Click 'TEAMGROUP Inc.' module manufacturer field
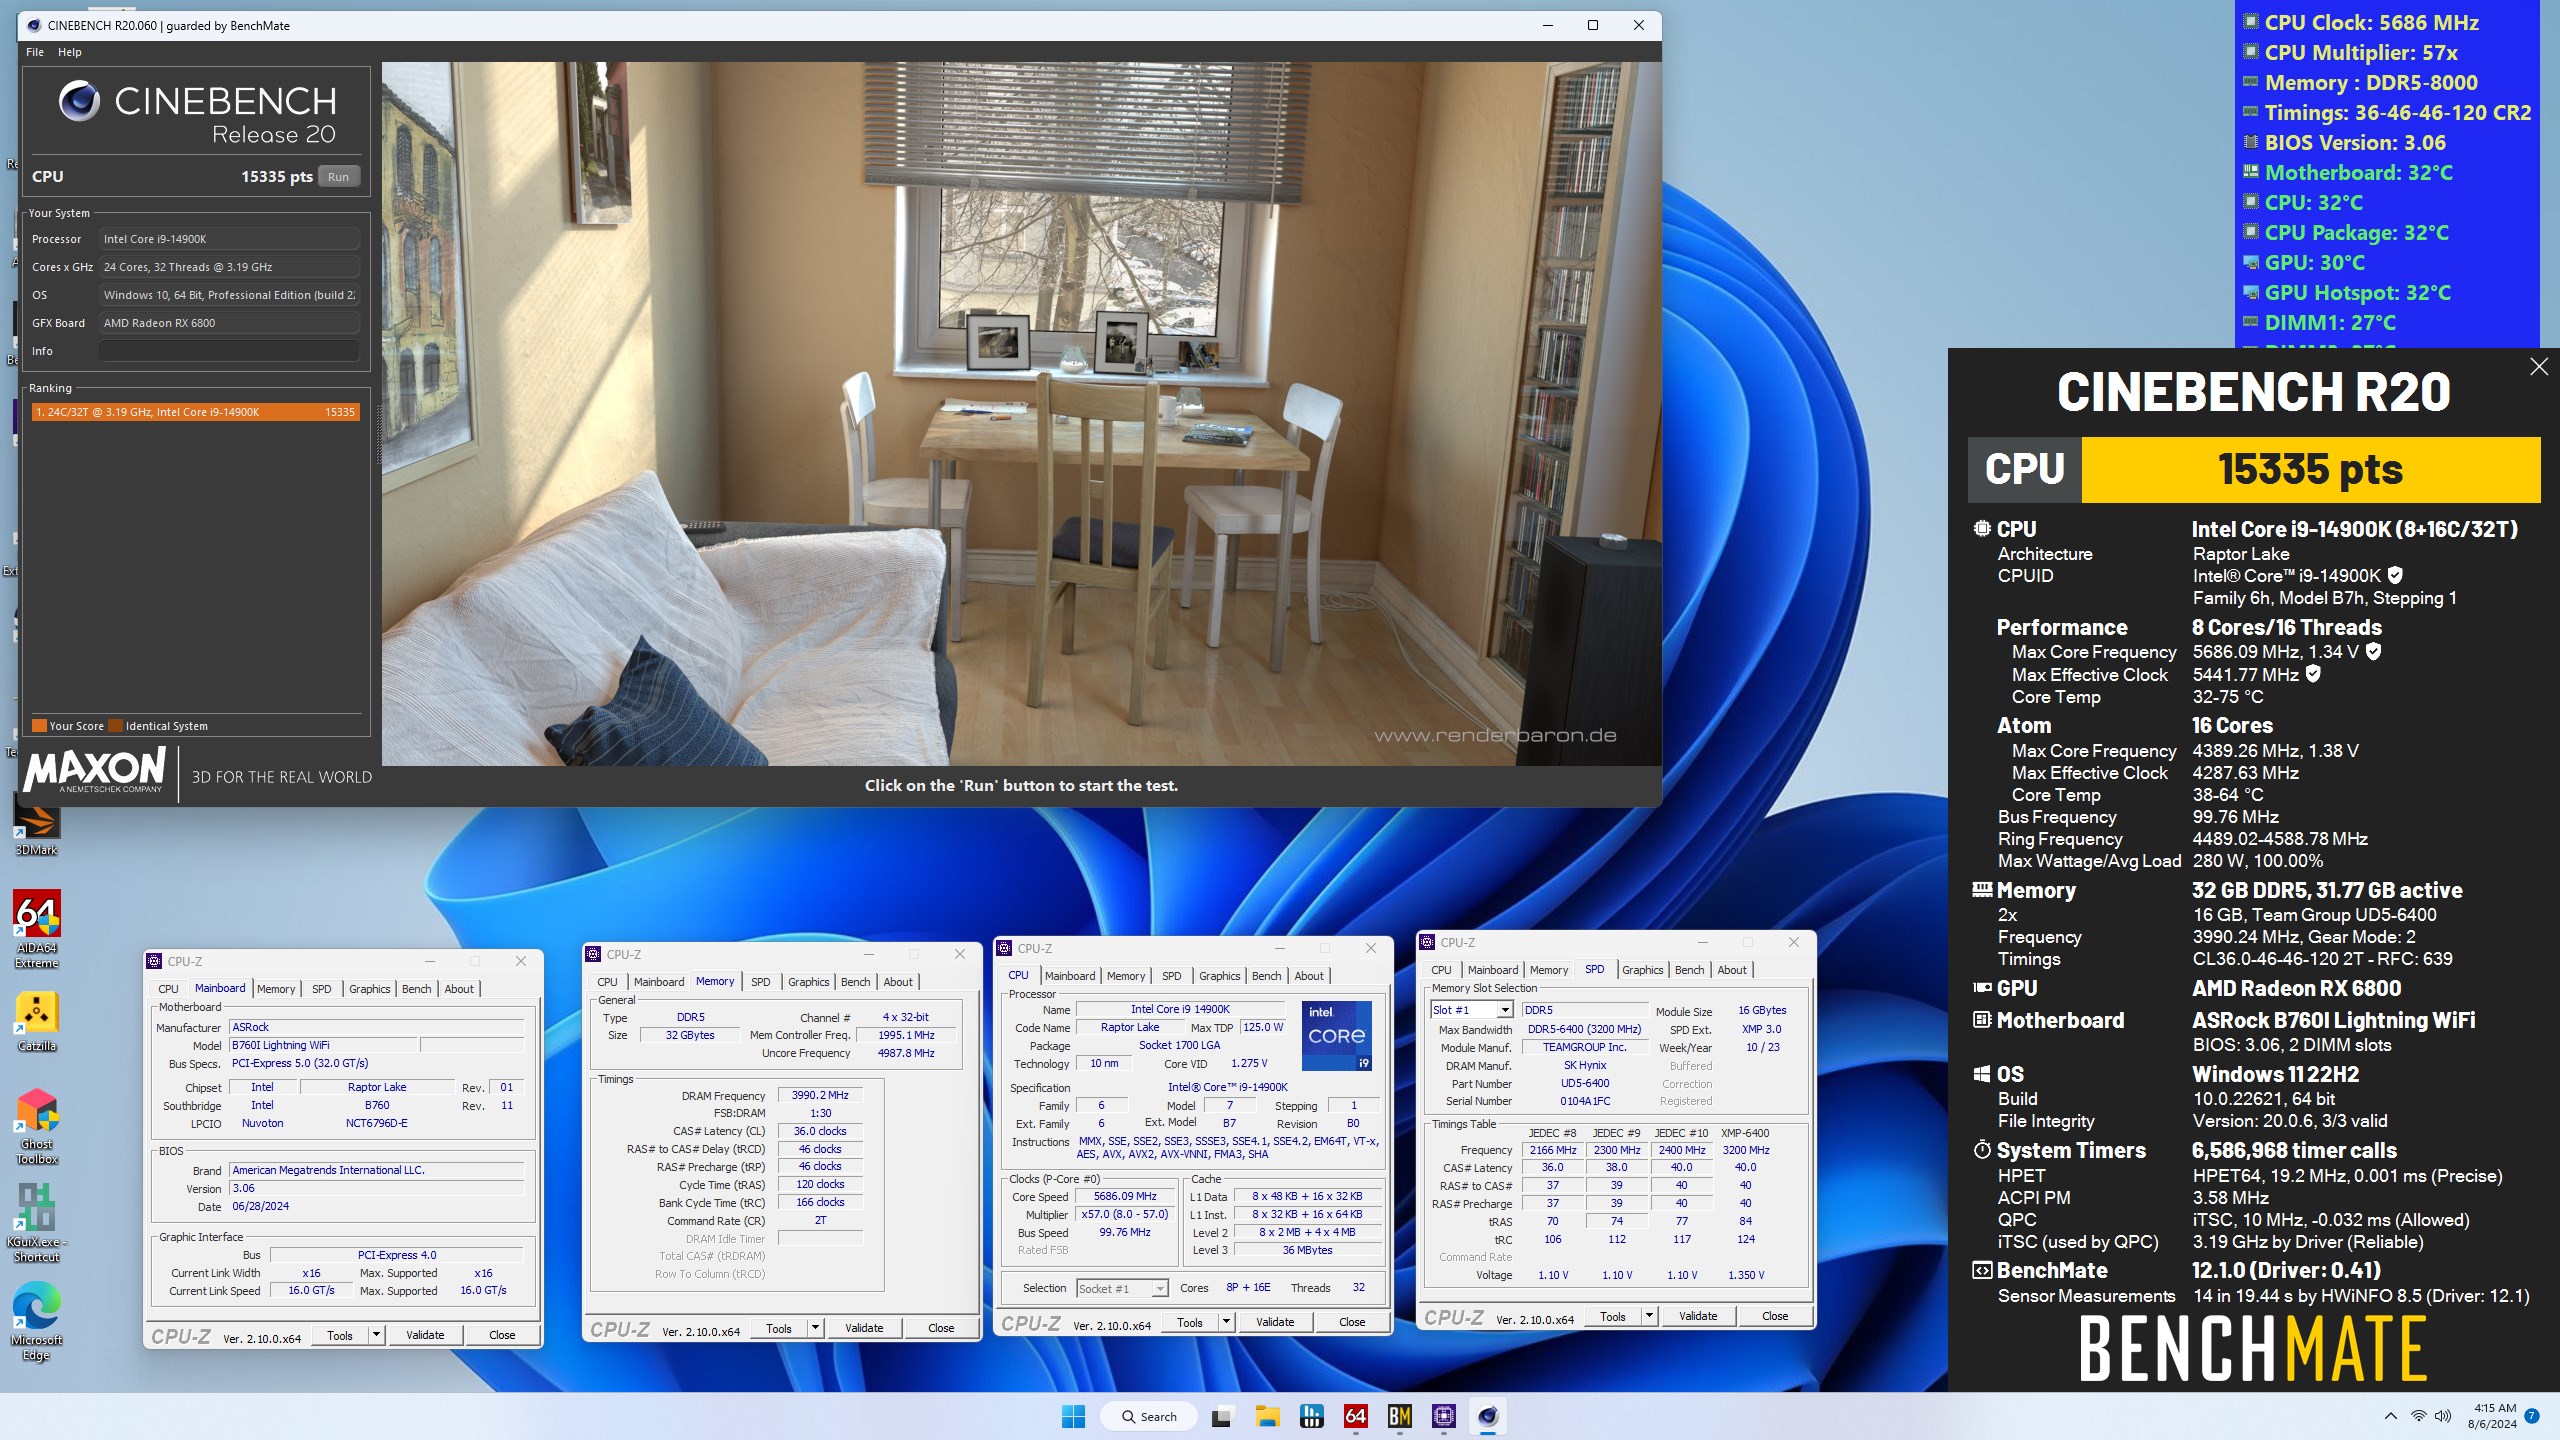The height and width of the screenshot is (1440, 2560). click(x=1584, y=1047)
